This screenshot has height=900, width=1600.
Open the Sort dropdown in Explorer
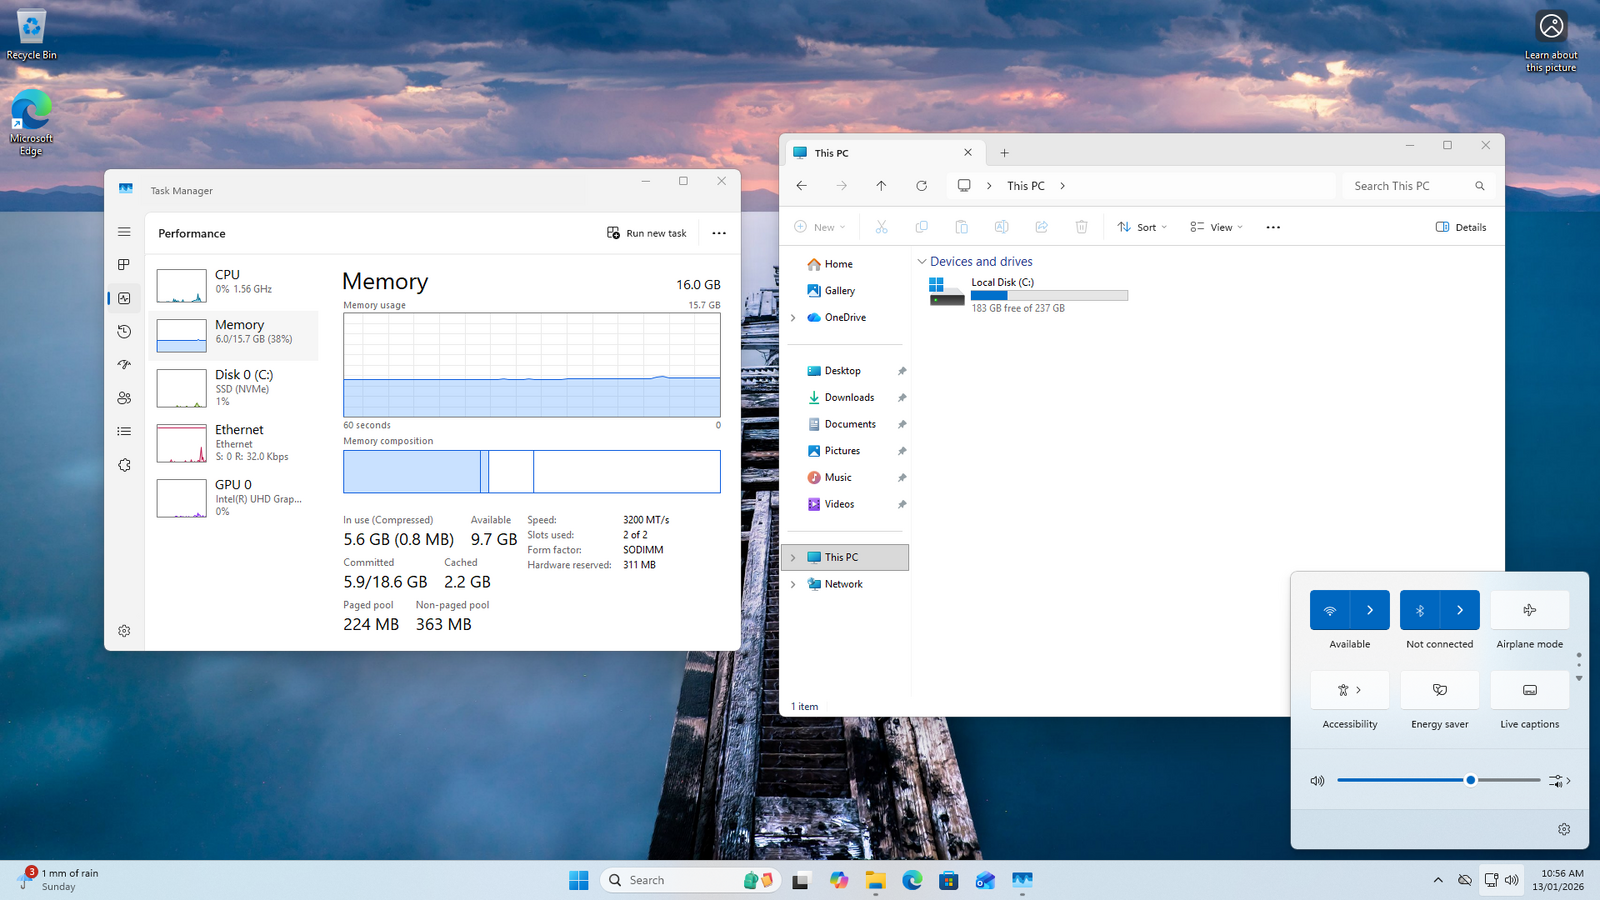pyautogui.click(x=1142, y=227)
